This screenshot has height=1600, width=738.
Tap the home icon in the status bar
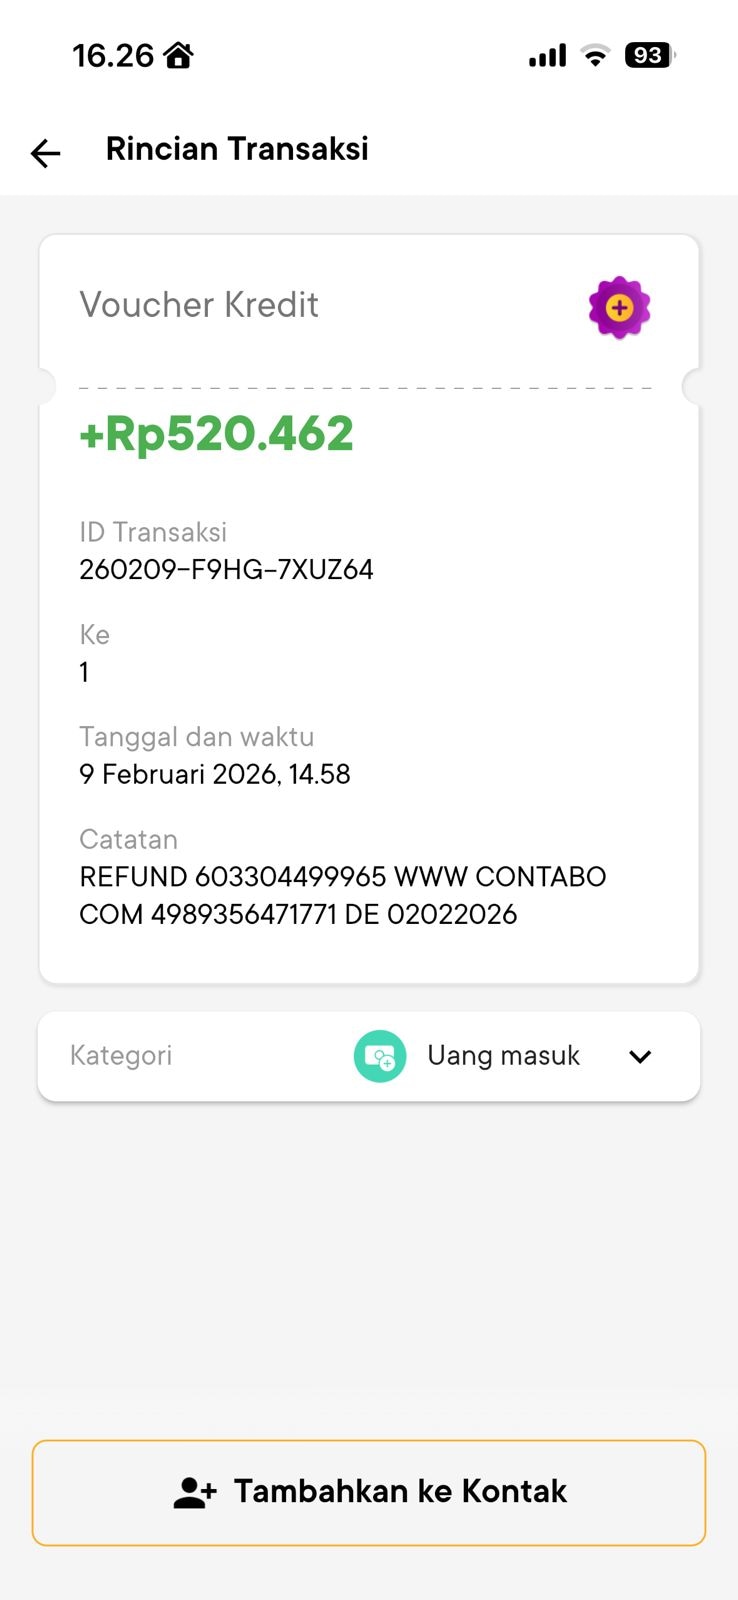point(179,55)
